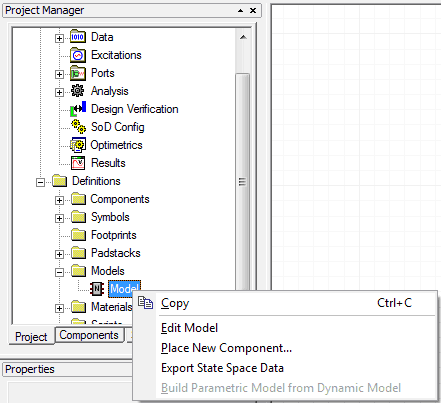Click the Excitations icon in the tree
This screenshot has height=403, width=441.
[x=78, y=55]
